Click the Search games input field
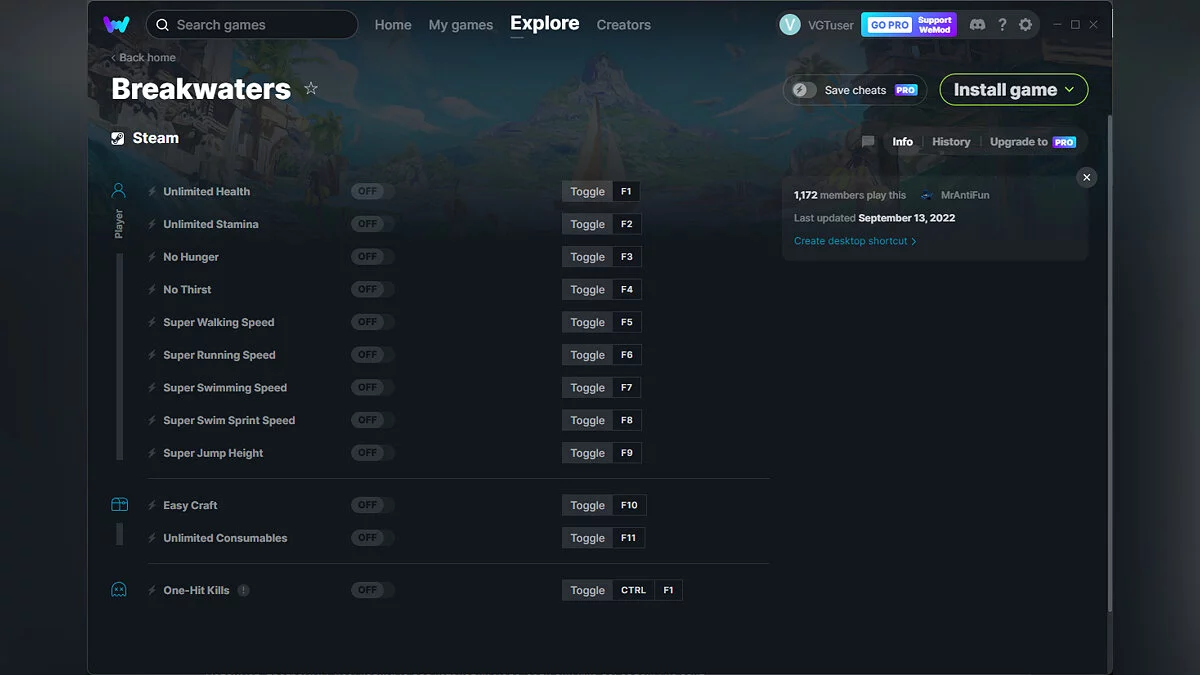This screenshot has width=1200, height=675. point(252,25)
